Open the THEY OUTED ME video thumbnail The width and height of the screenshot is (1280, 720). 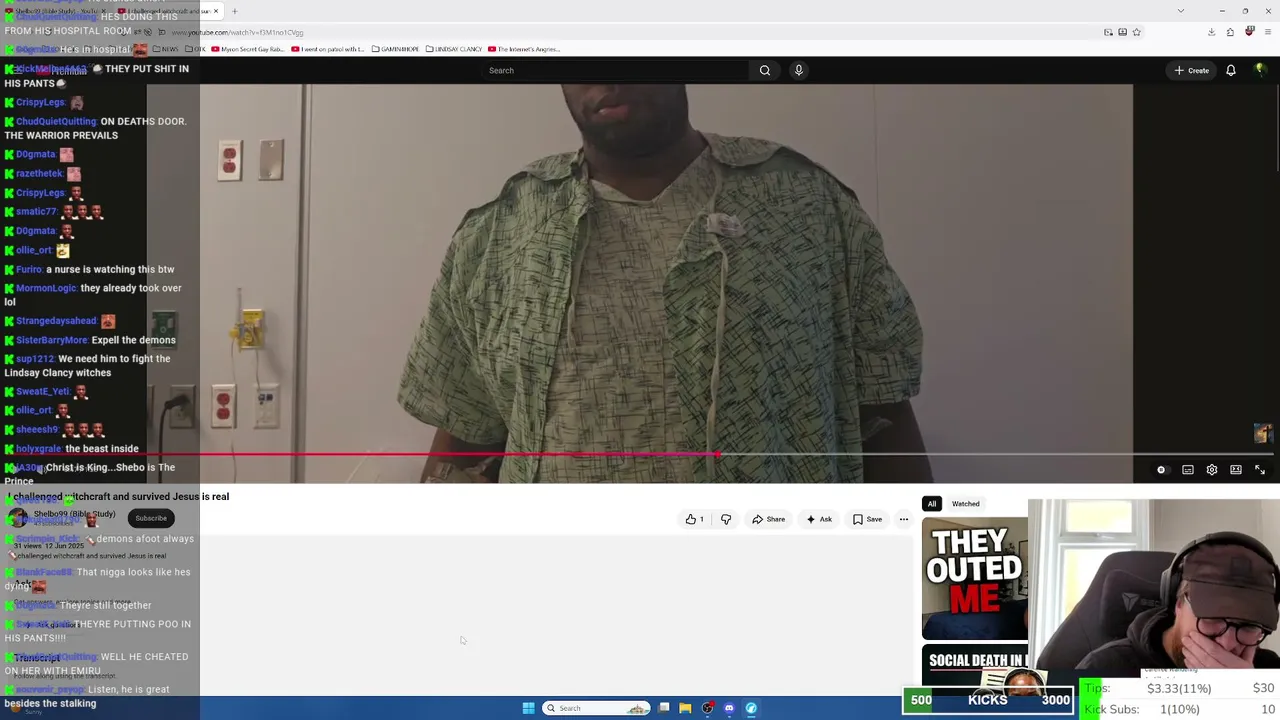975,578
